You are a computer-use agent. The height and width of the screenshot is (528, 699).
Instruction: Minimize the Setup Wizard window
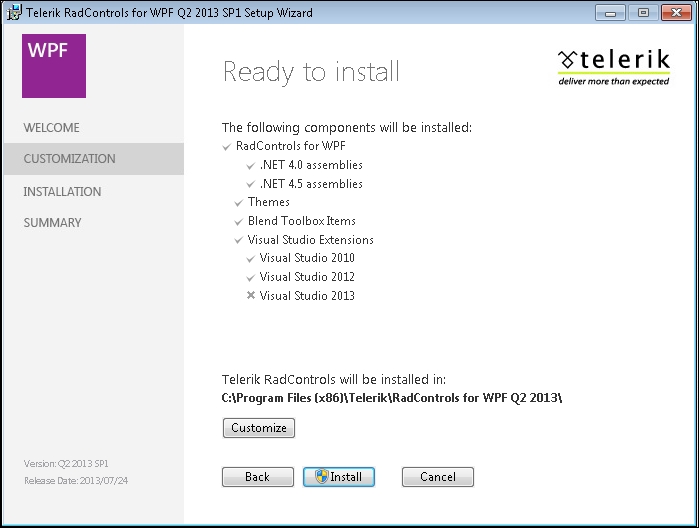point(610,12)
